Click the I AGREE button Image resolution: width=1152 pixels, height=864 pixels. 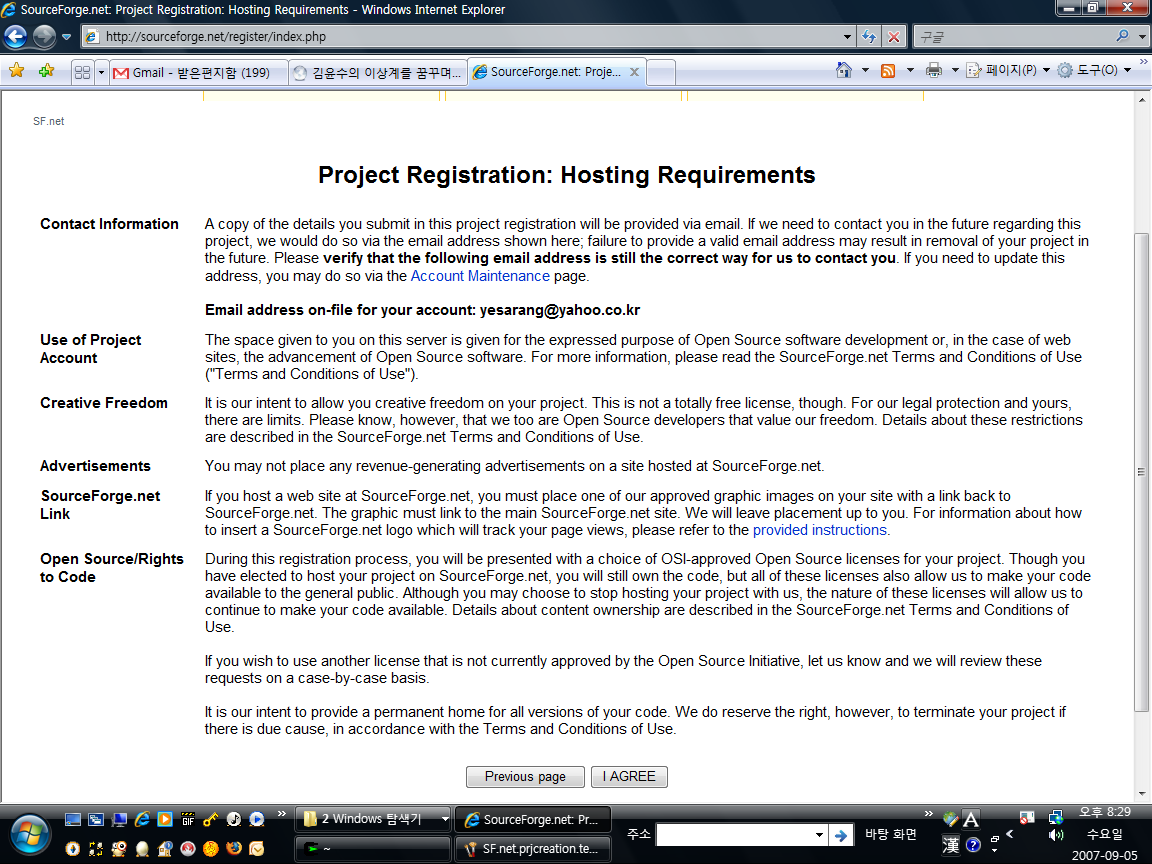coord(629,777)
